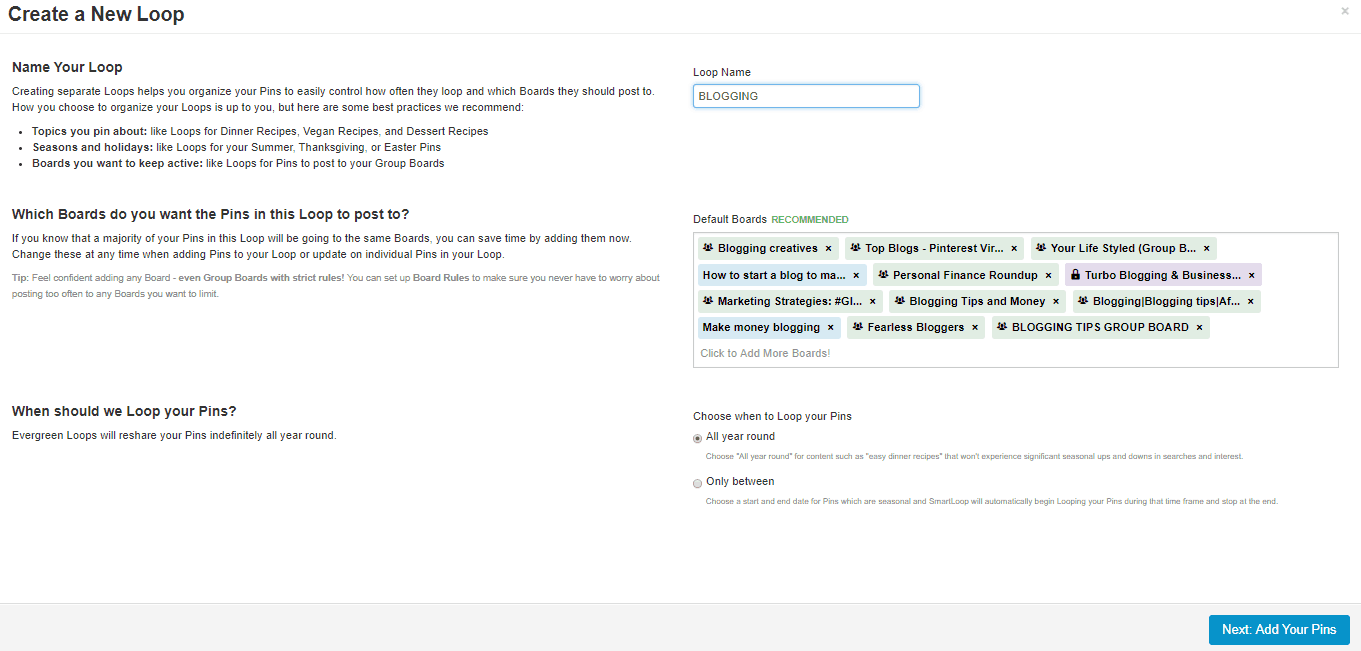Click to Add More Boards field
Screen dimensions: 1361x651
765,353
